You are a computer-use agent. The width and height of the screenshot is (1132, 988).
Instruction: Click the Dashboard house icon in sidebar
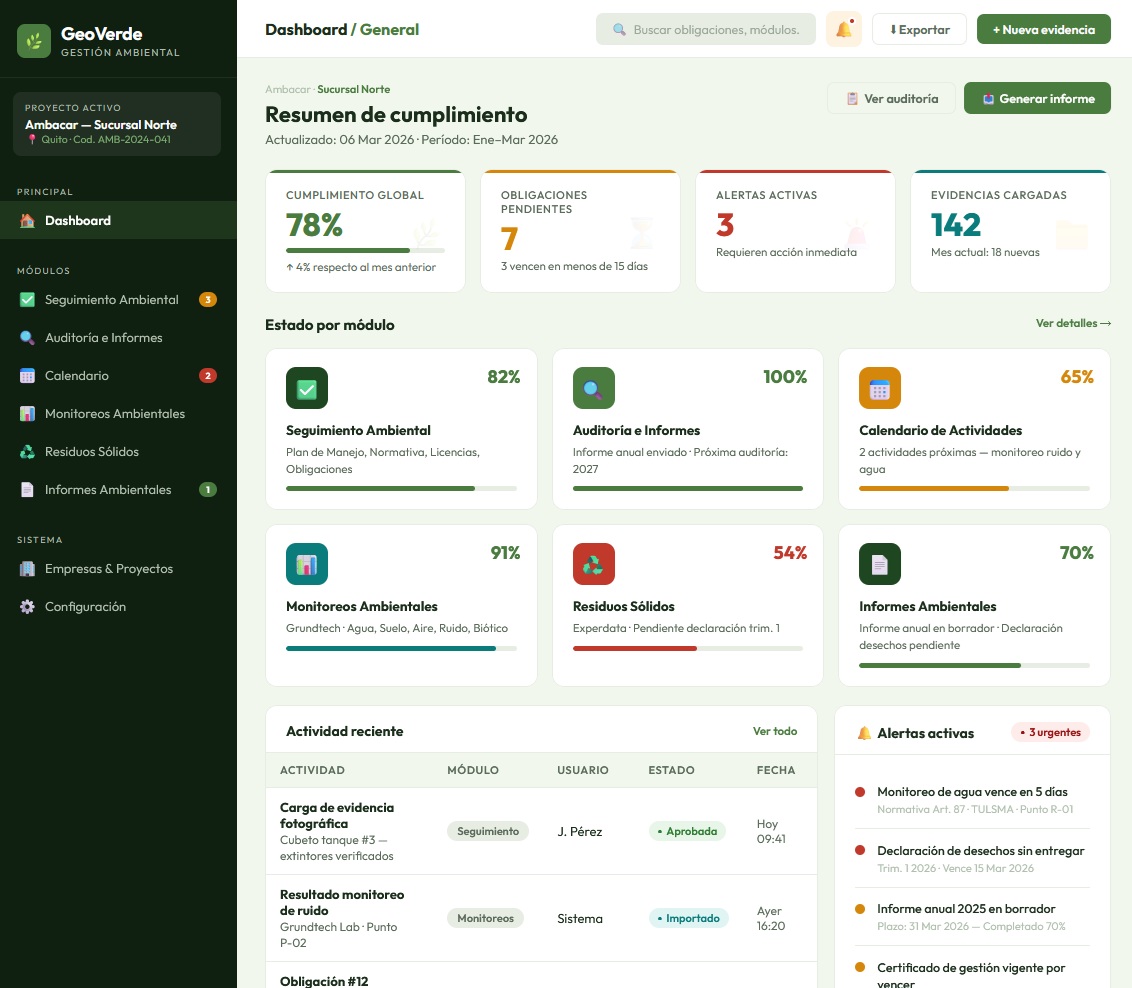(27, 221)
